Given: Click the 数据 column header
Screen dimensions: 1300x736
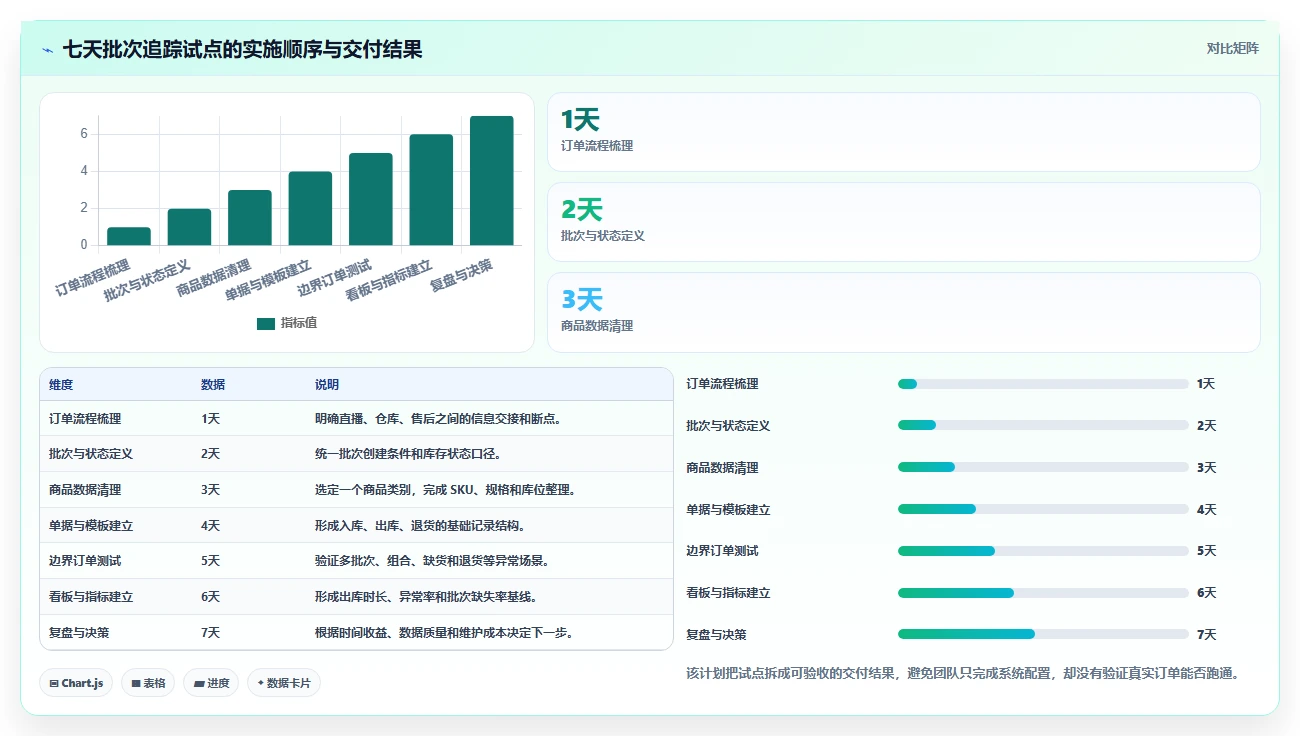Looking at the screenshot, I should [x=213, y=385].
